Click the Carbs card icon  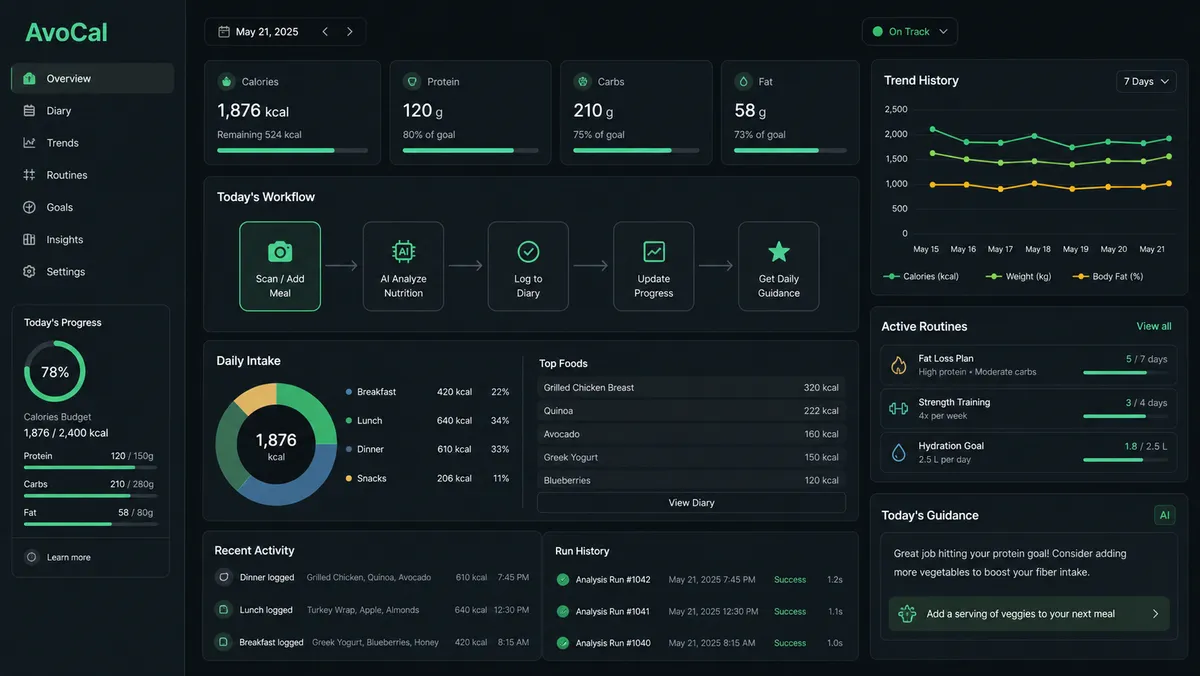[582, 81]
